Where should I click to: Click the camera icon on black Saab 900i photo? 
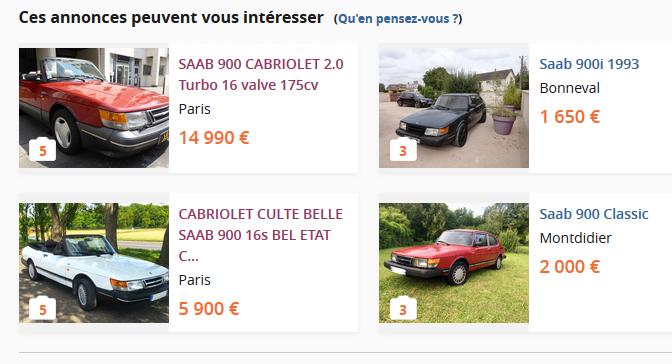pos(403,150)
